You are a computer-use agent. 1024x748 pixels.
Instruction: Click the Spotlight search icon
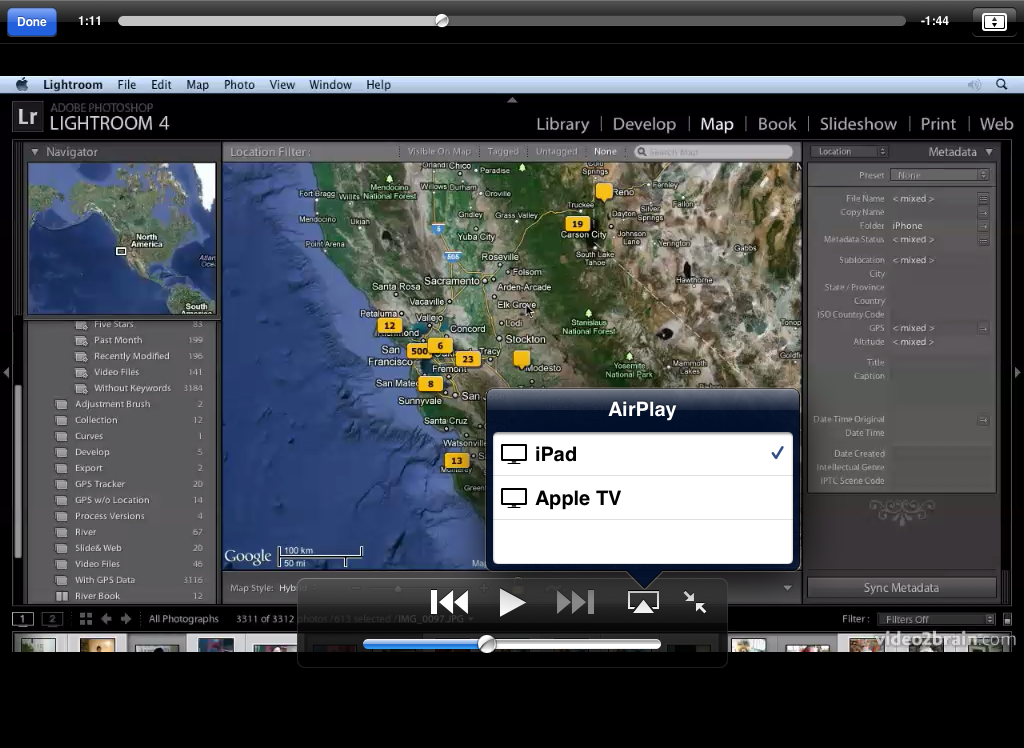[x=1001, y=84]
